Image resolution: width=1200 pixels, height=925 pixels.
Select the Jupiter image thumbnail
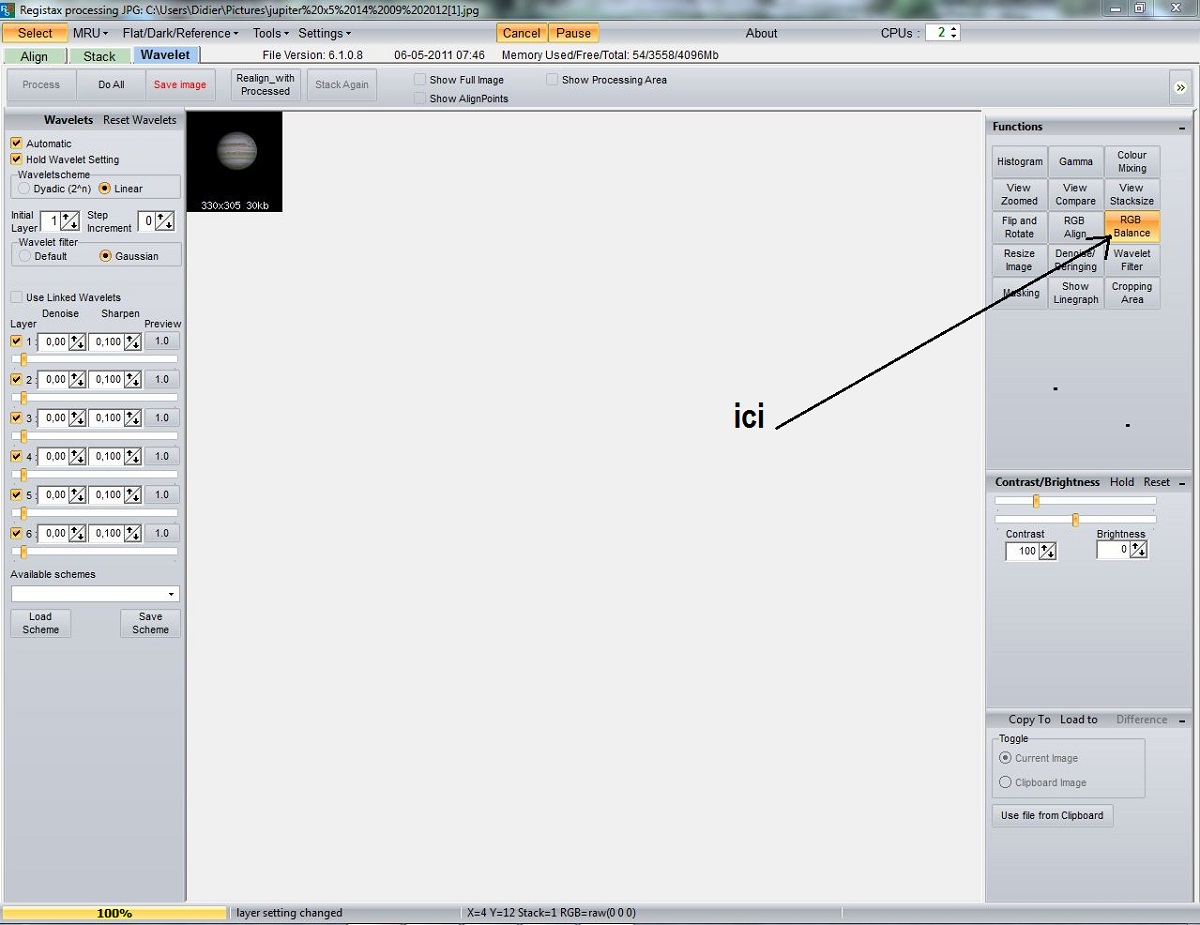click(234, 161)
